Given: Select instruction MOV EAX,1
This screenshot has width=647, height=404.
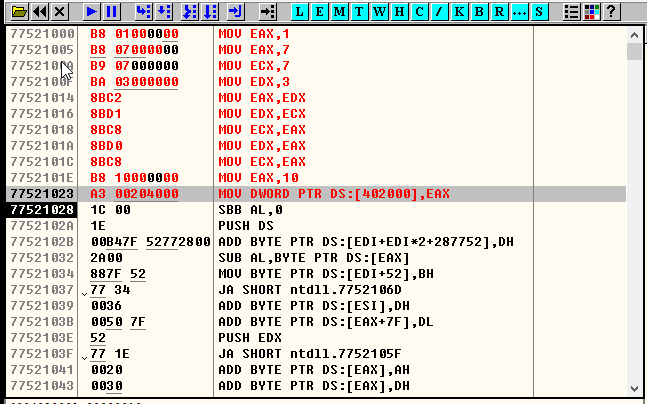Looking at the screenshot, I should click(x=254, y=33).
